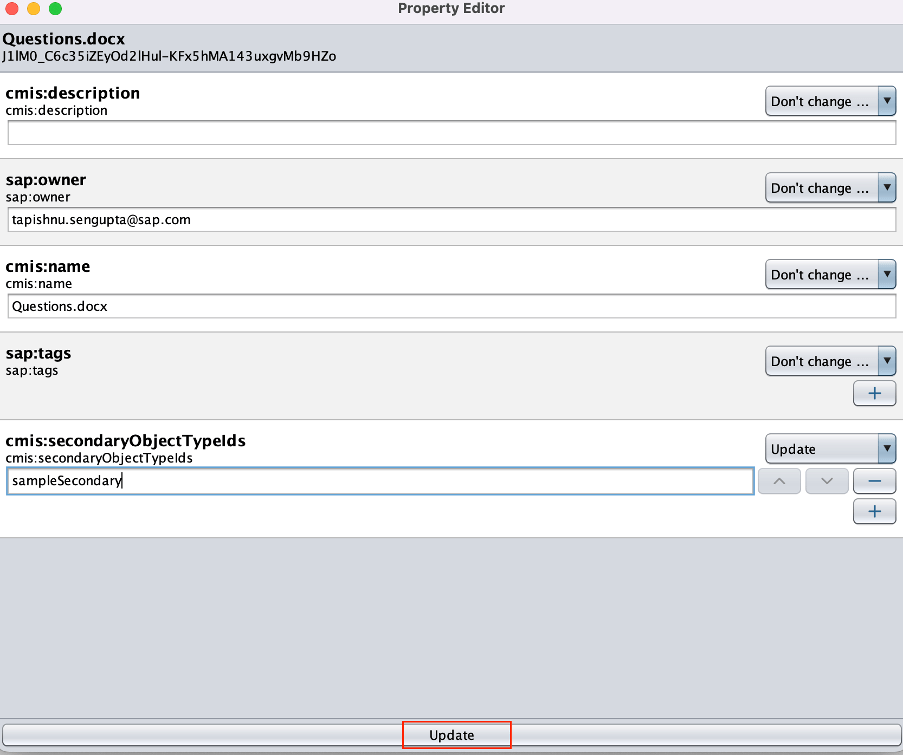
Task: Open the cmis:secondaryObjectTypeIds Update dropdown
Action: tap(830, 449)
